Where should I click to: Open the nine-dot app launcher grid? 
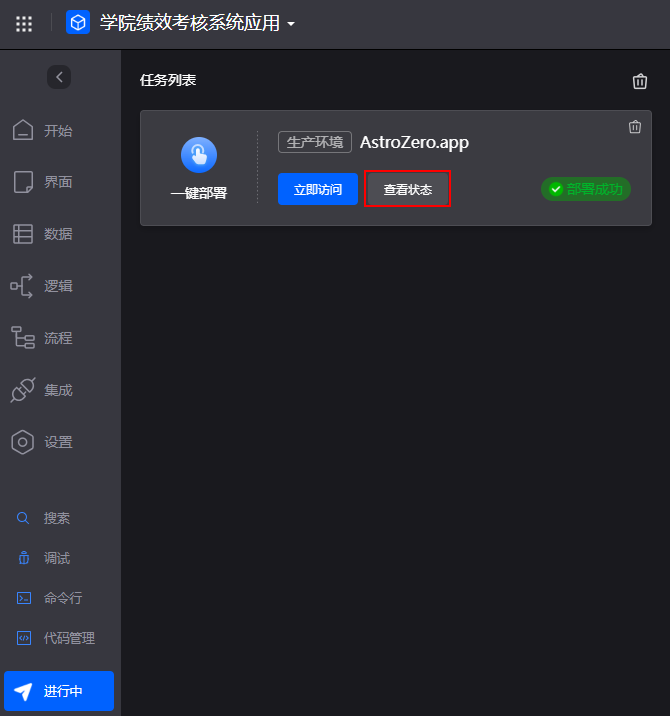pyautogui.click(x=24, y=24)
